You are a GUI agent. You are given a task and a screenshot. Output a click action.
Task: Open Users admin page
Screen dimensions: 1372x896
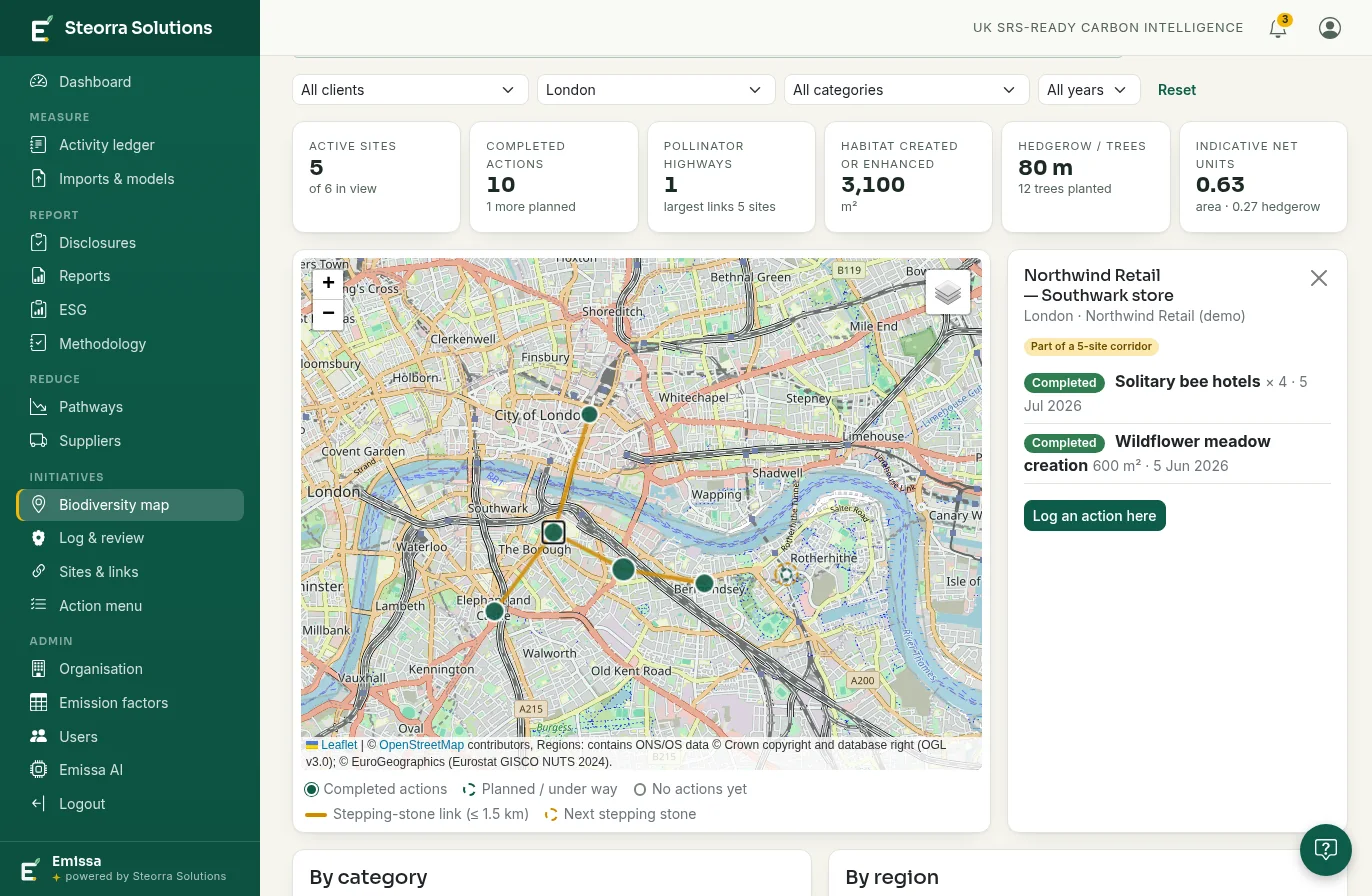click(130, 737)
